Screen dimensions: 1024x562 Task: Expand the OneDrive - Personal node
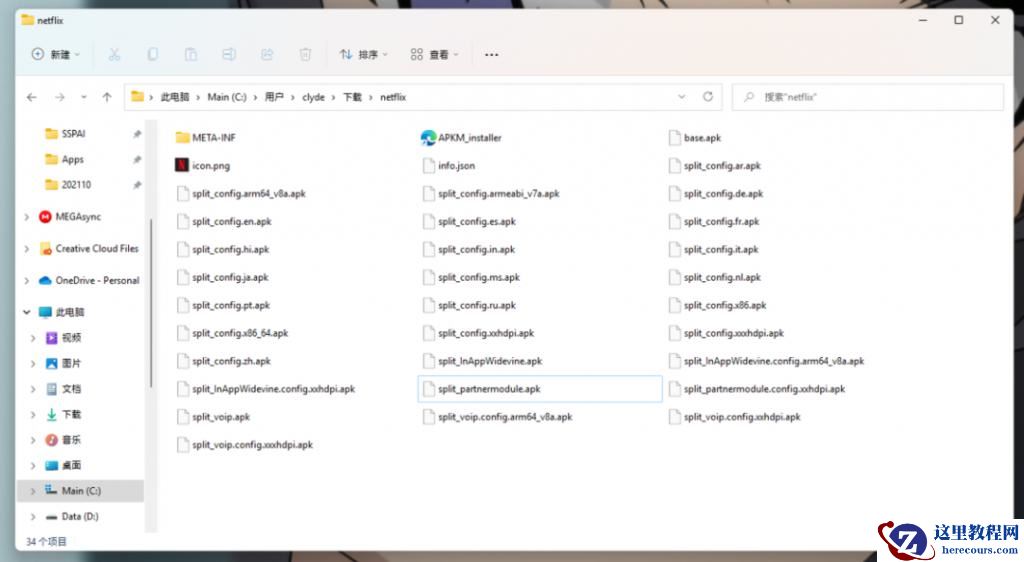[27, 281]
